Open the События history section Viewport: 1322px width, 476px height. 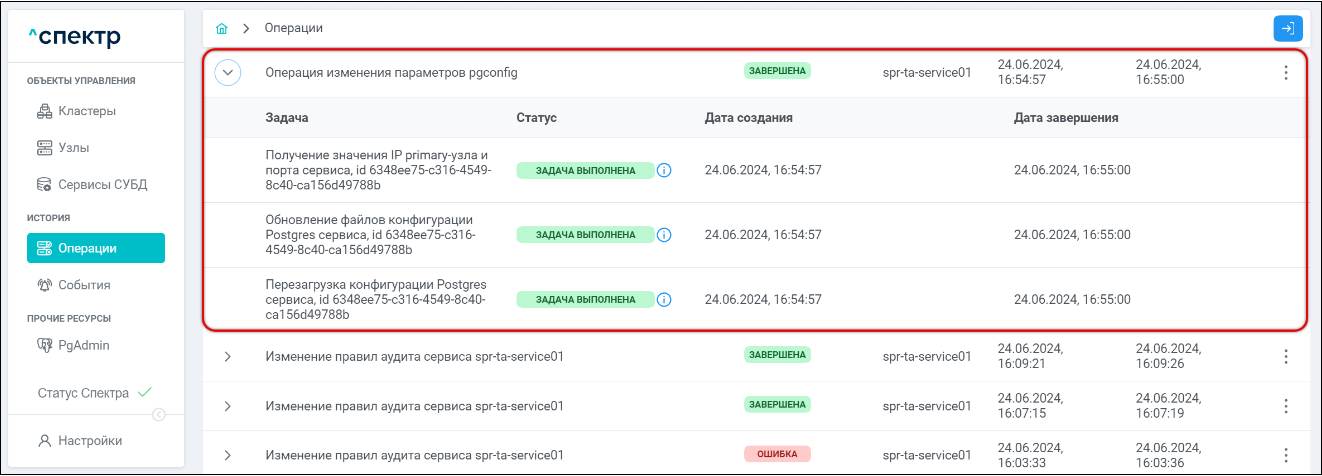pyautogui.click(x=84, y=285)
